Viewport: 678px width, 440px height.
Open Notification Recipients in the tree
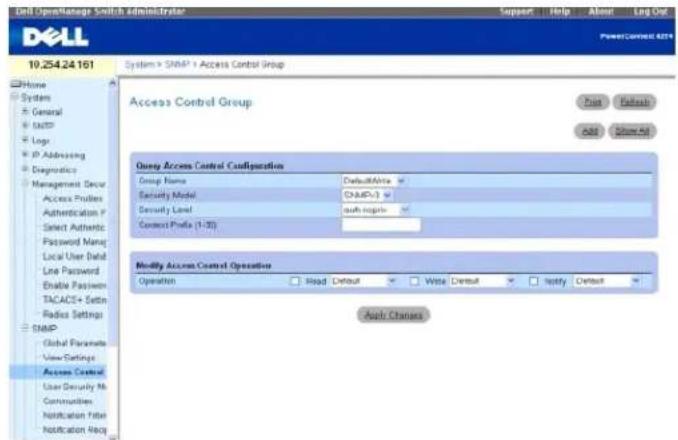click(x=74, y=430)
